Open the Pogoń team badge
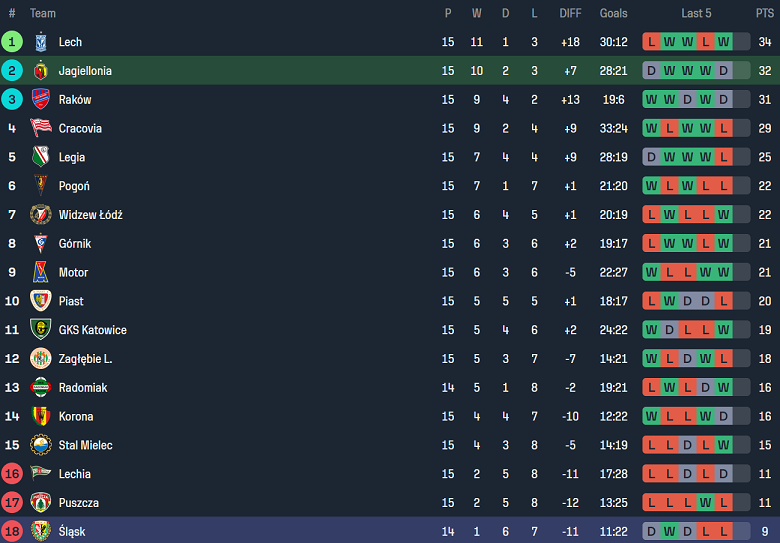 click(x=41, y=186)
